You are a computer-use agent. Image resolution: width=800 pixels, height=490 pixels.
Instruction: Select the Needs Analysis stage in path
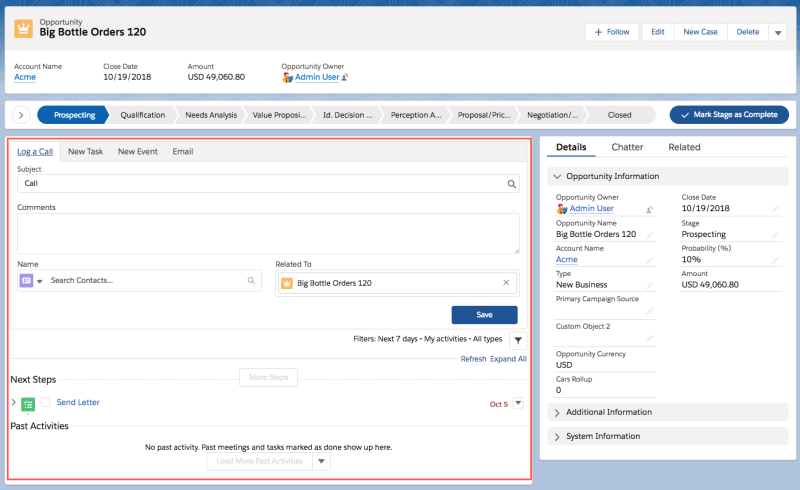[x=211, y=115]
